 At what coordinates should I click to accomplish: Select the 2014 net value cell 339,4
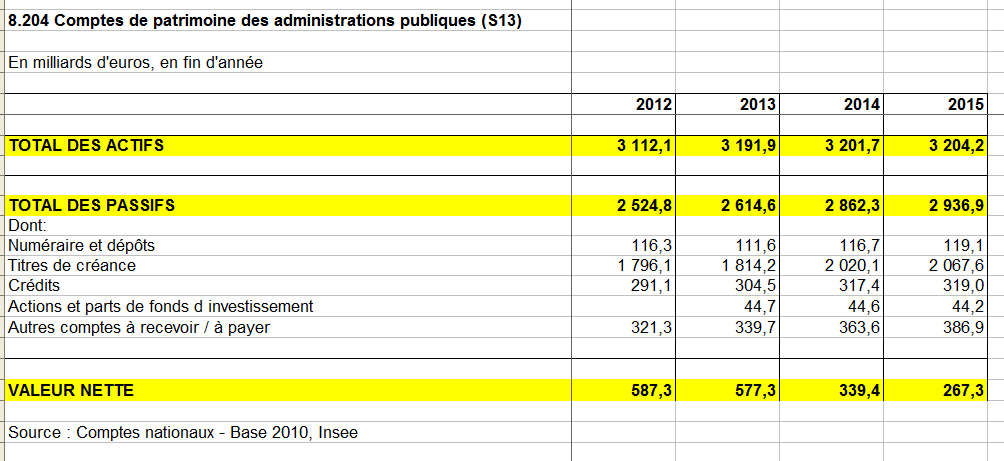[x=860, y=390]
